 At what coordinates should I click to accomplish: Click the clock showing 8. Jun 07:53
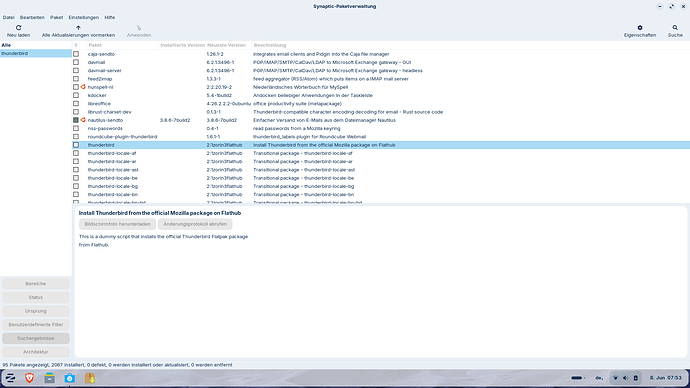click(x=665, y=378)
